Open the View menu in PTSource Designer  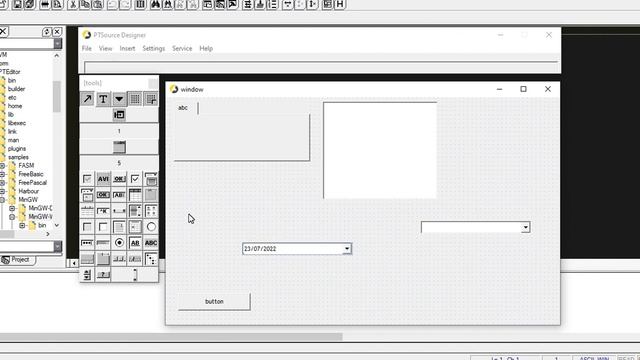tap(105, 48)
